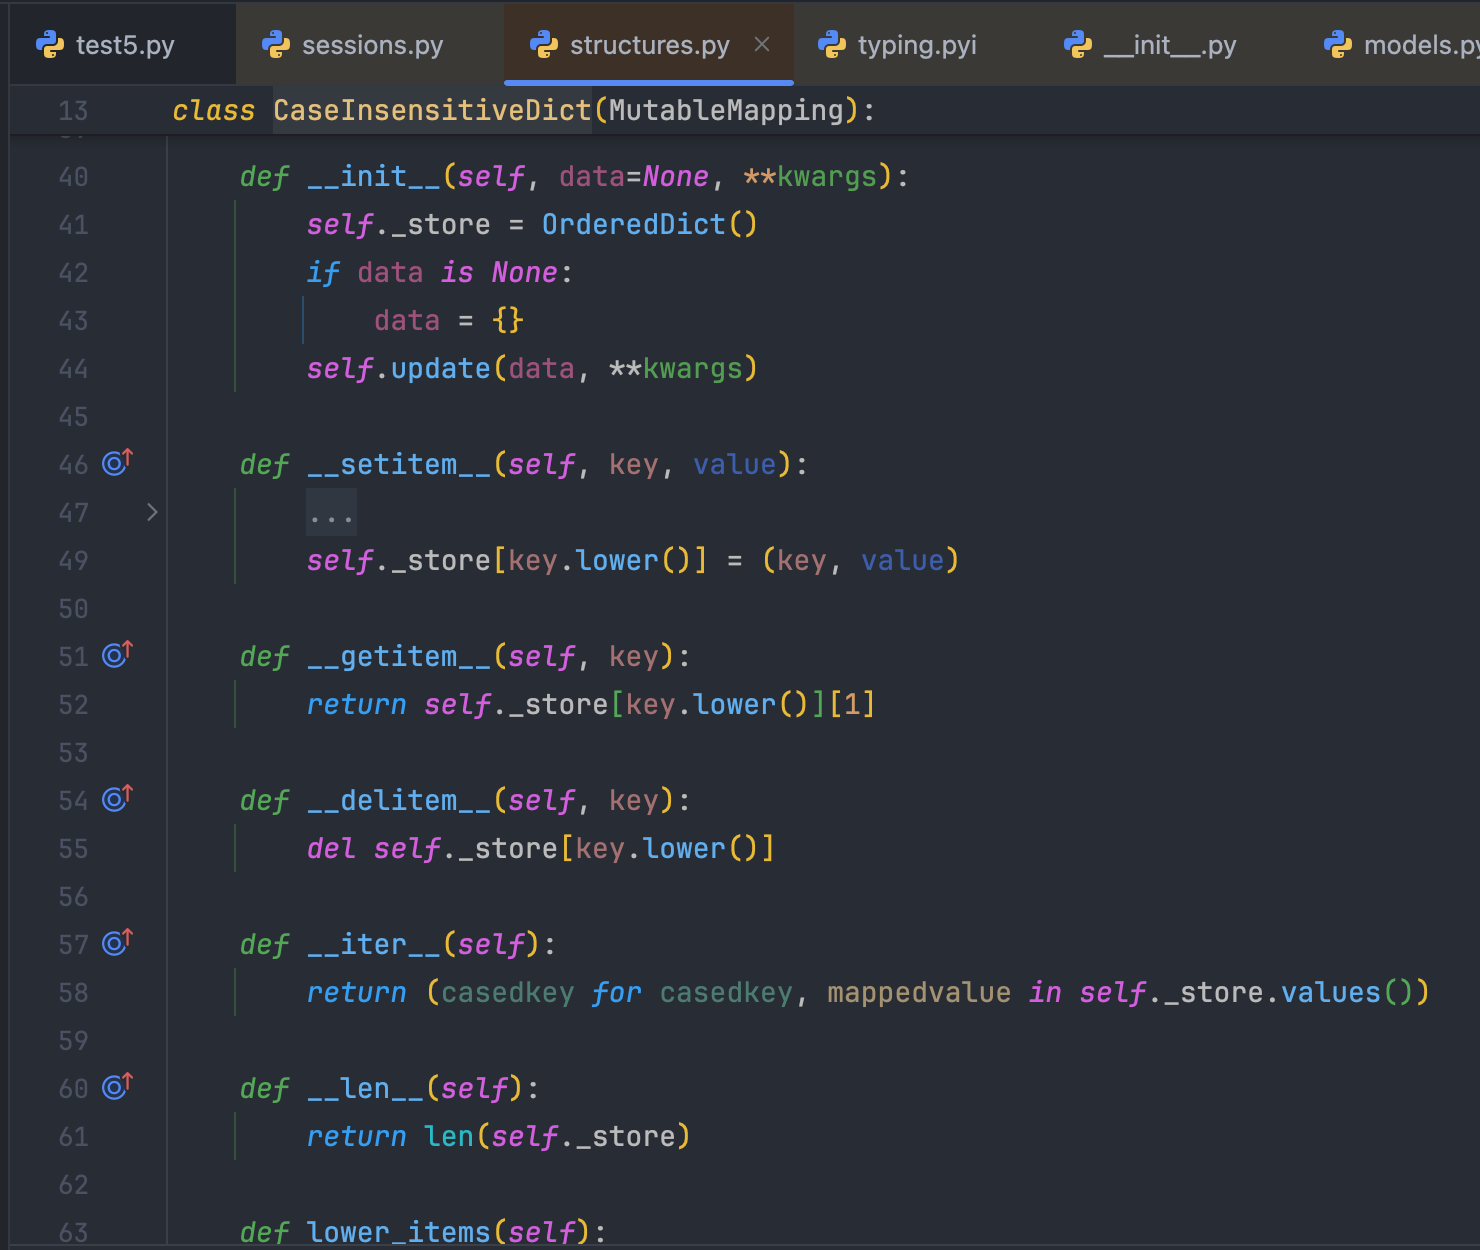This screenshot has height=1250, width=1480.
Task: Click line number 52 in the gutter
Action: coord(73,704)
